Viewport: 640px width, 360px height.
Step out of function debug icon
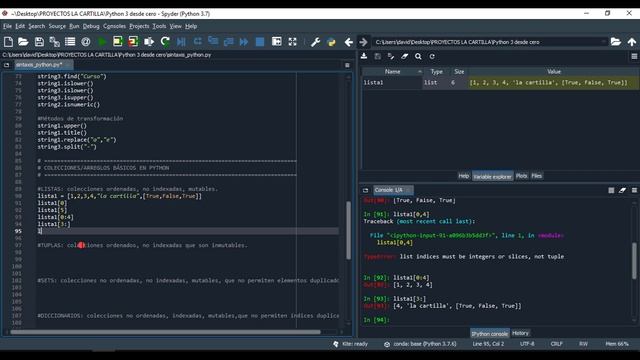[x=229, y=42]
